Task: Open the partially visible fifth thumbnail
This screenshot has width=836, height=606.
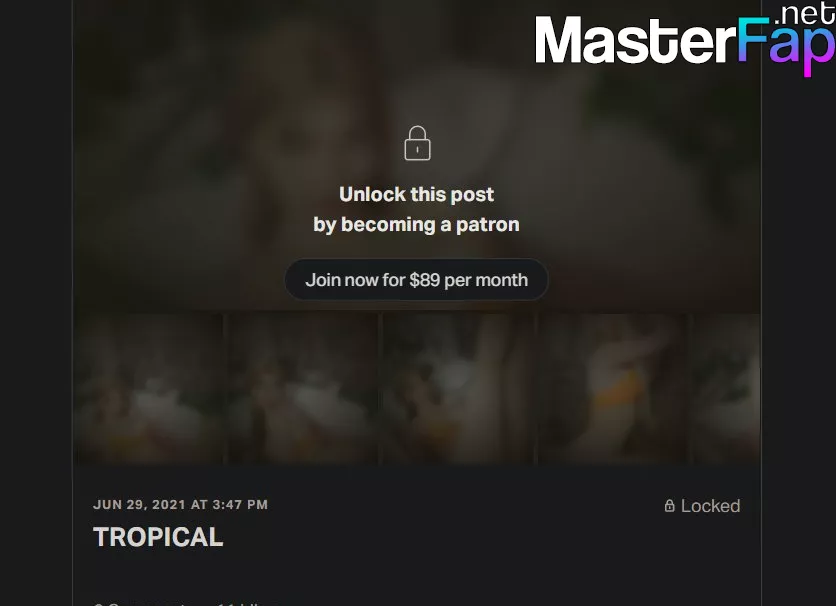Action: pos(726,389)
